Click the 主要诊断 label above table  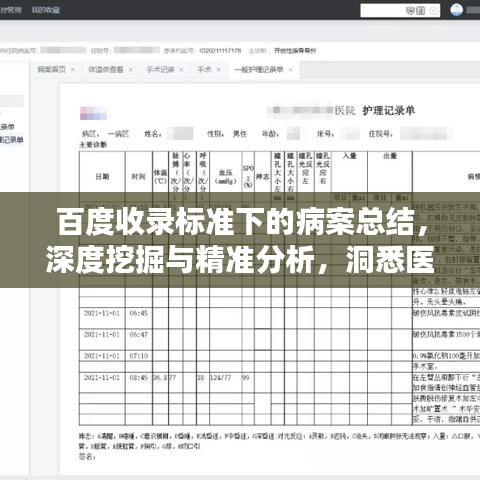[x=93, y=145]
